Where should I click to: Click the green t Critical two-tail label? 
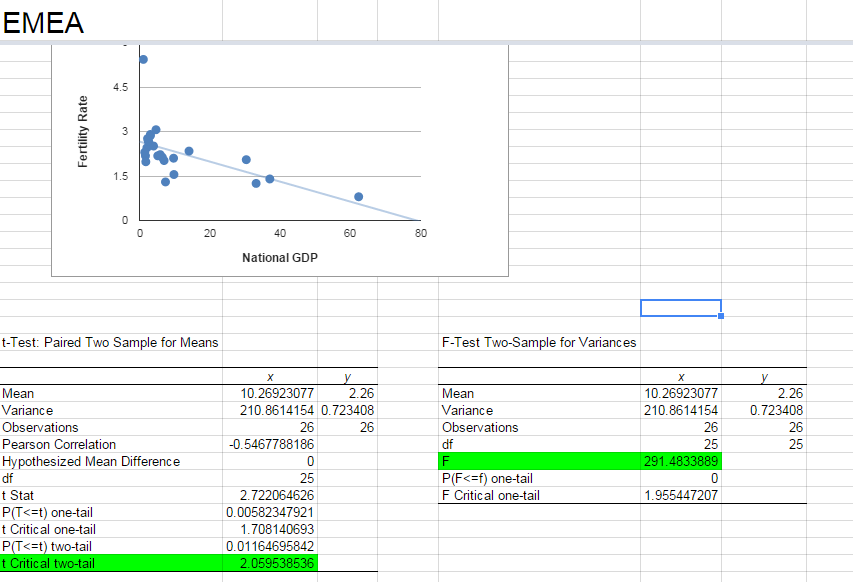(110, 563)
